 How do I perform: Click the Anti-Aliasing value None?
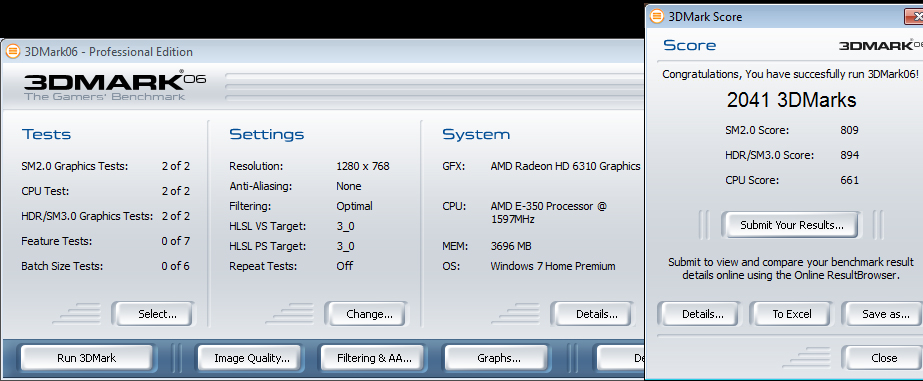[x=348, y=186]
